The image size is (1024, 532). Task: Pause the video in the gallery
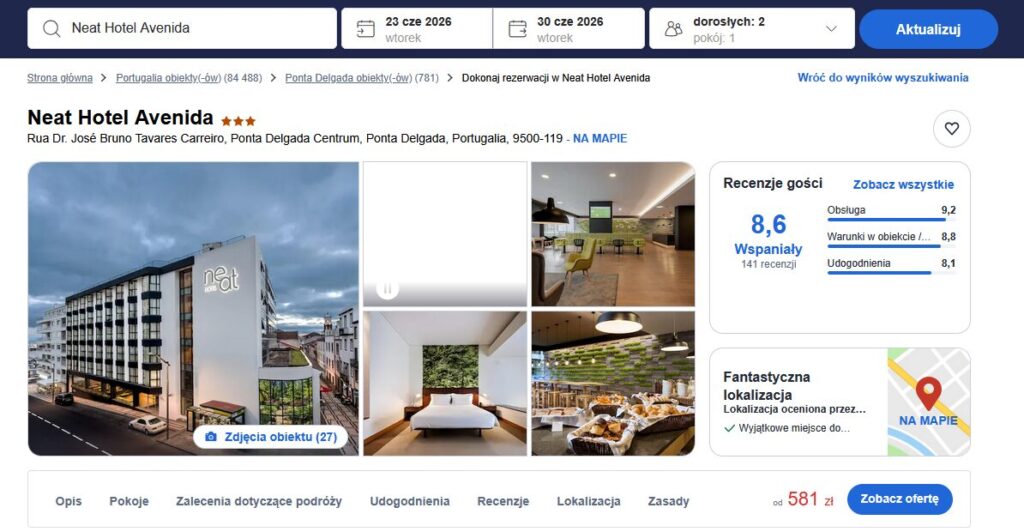(x=387, y=289)
